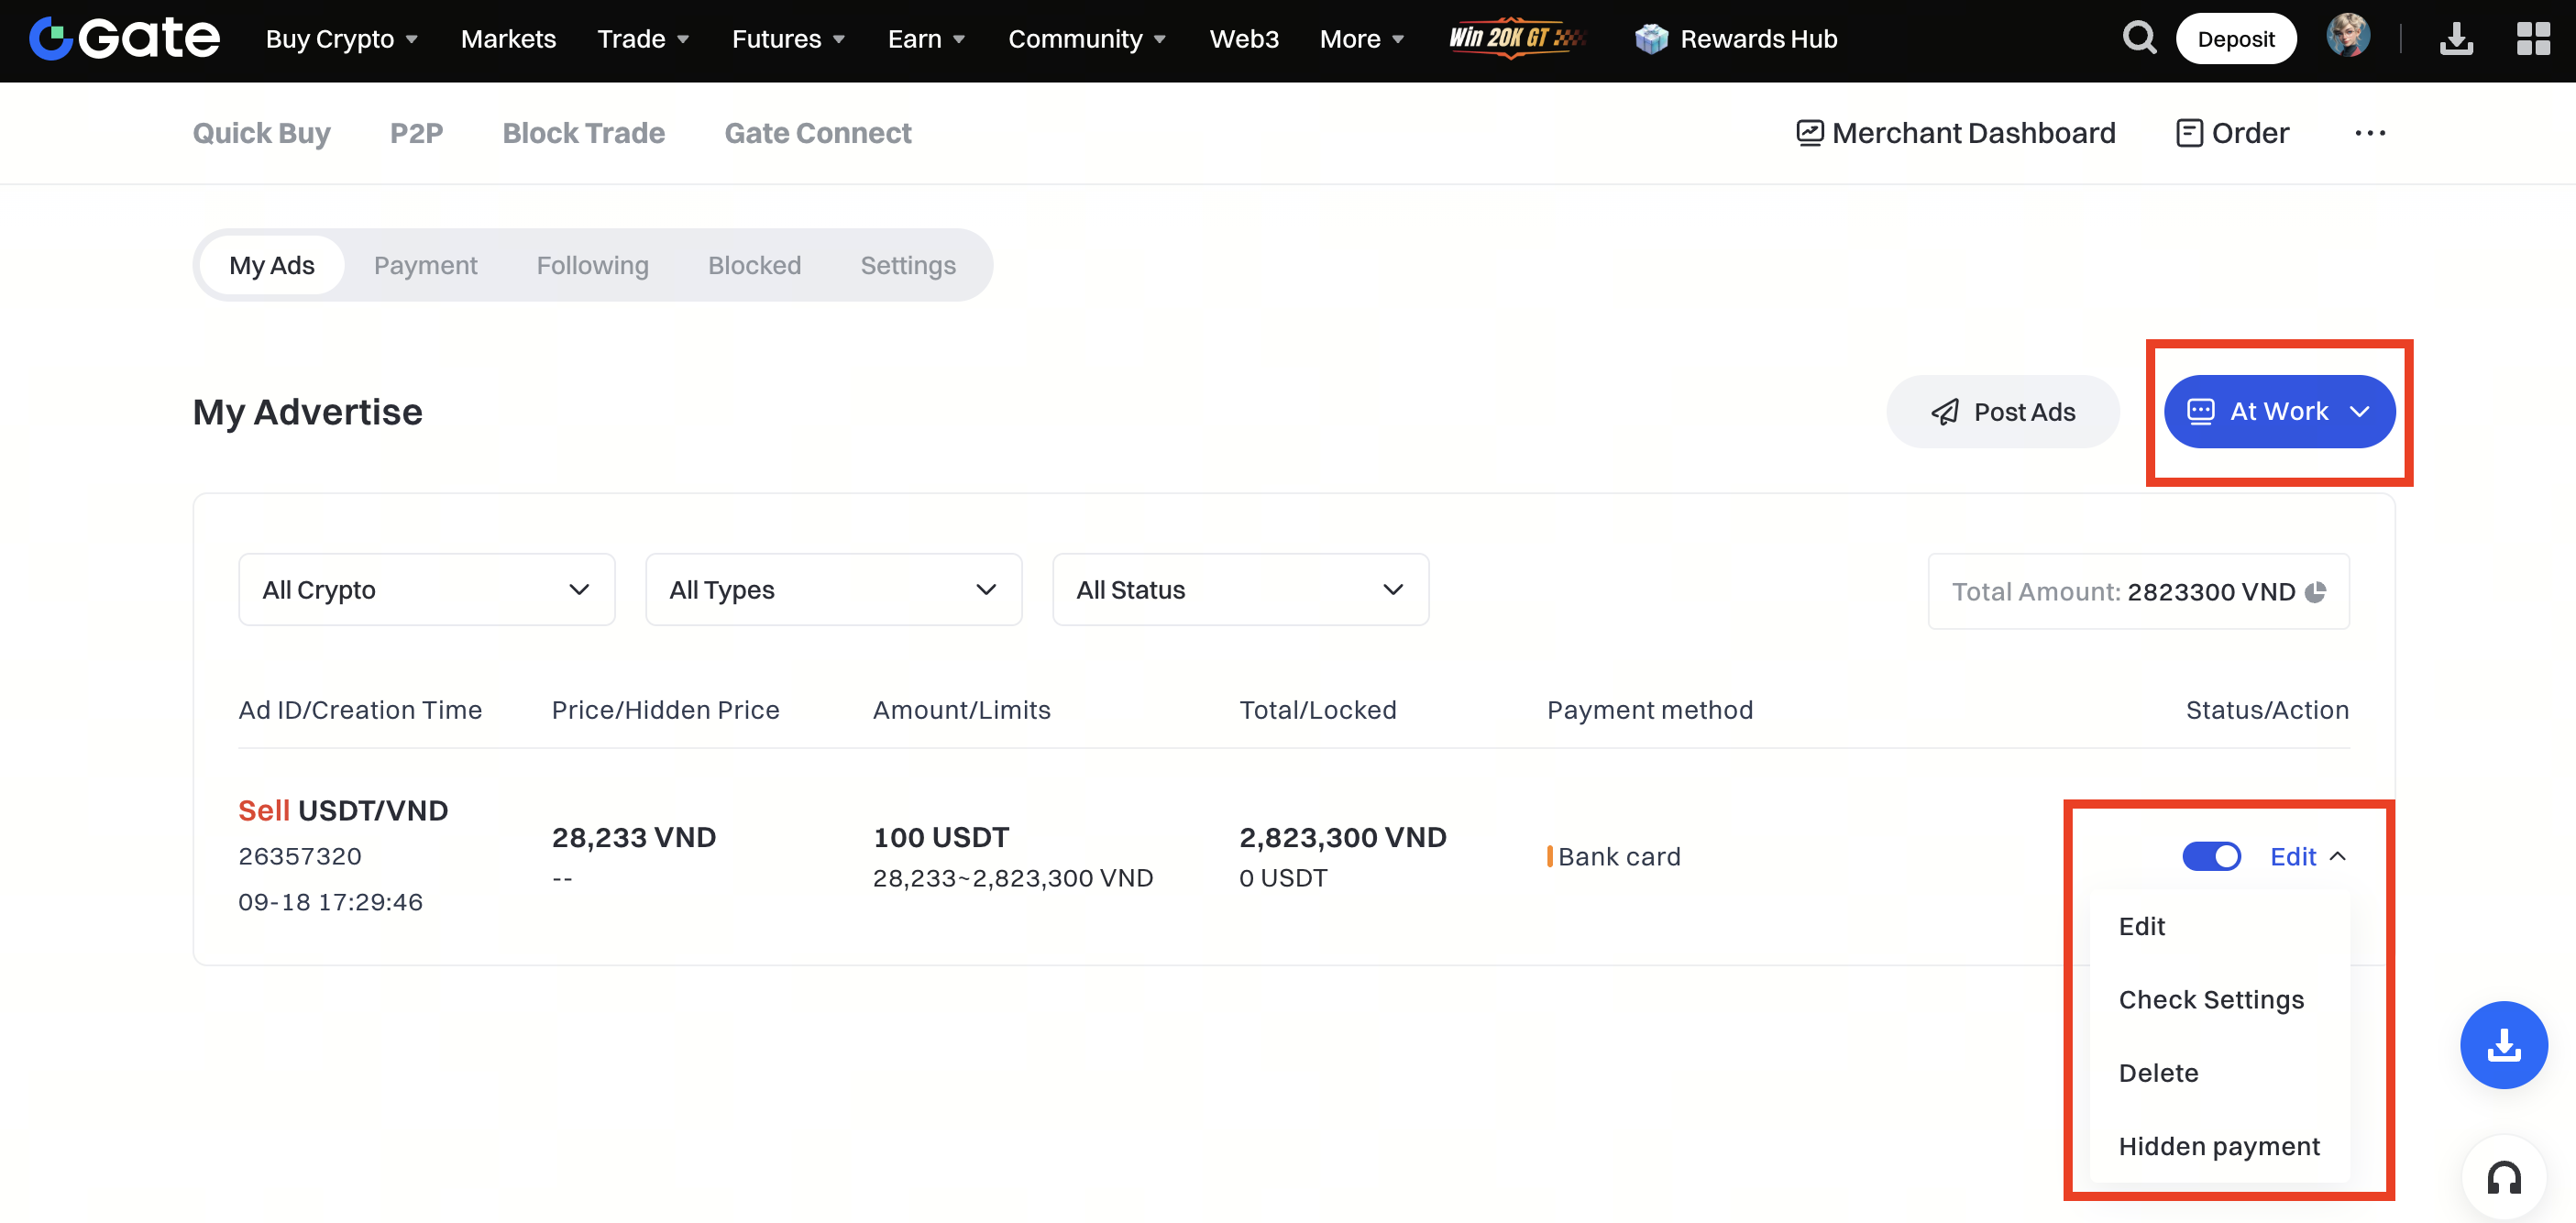Select Delete from the Edit menu
Image resolution: width=2576 pixels, height=1223 pixels.
pos(2158,1072)
